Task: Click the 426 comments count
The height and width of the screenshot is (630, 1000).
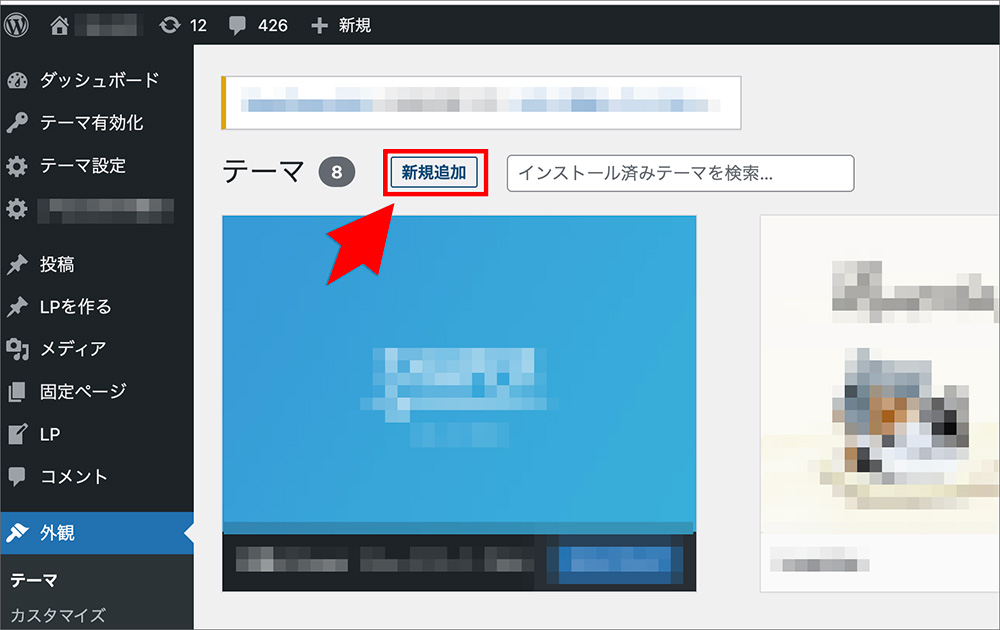Action: tap(272, 26)
